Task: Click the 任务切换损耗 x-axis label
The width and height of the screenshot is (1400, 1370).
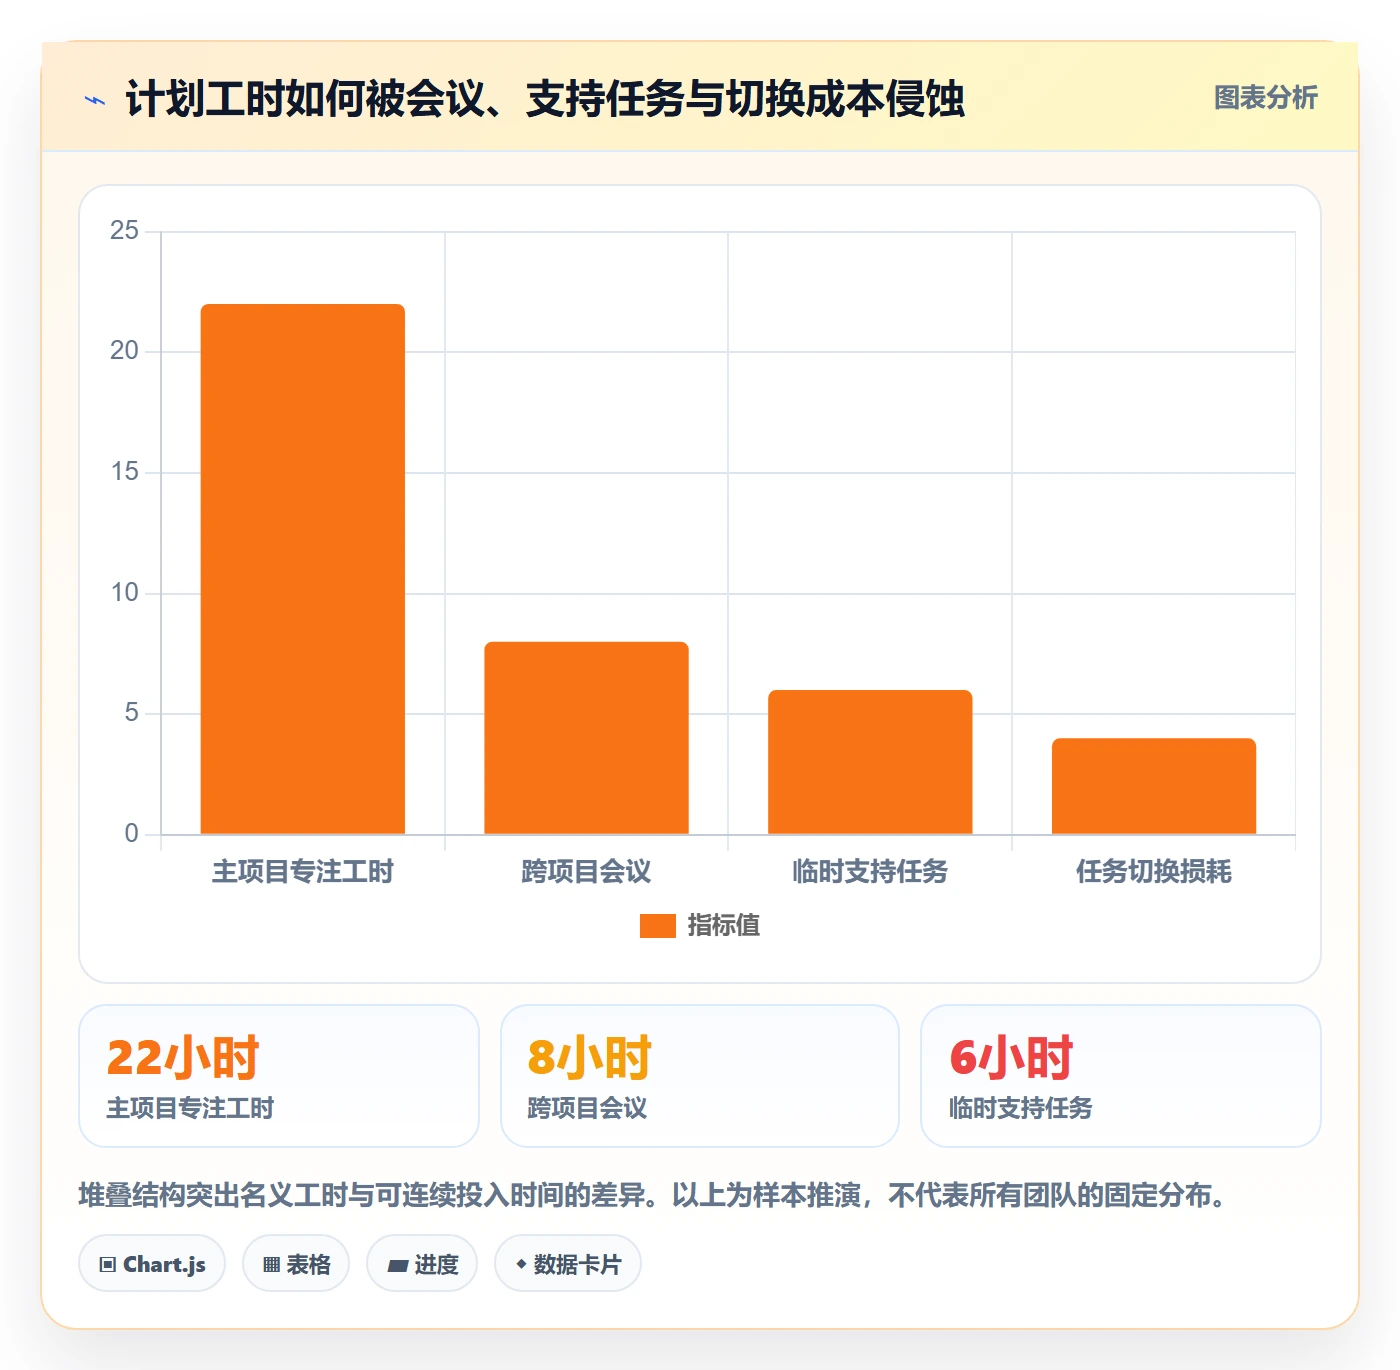Action: tap(1154, 872)
